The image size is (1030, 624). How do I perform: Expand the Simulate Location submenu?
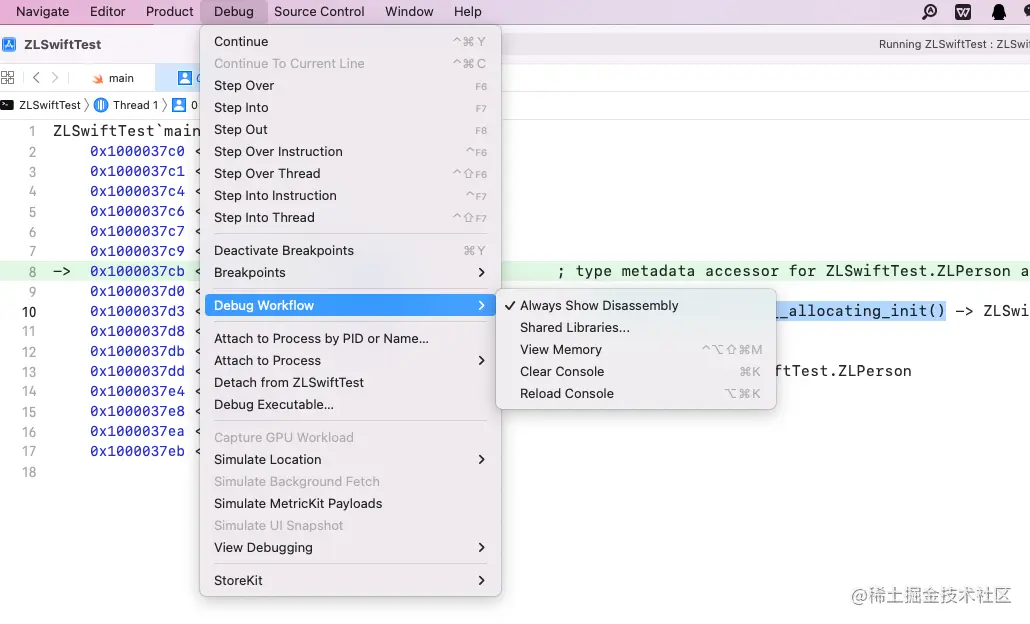click(x=350, y=460)
